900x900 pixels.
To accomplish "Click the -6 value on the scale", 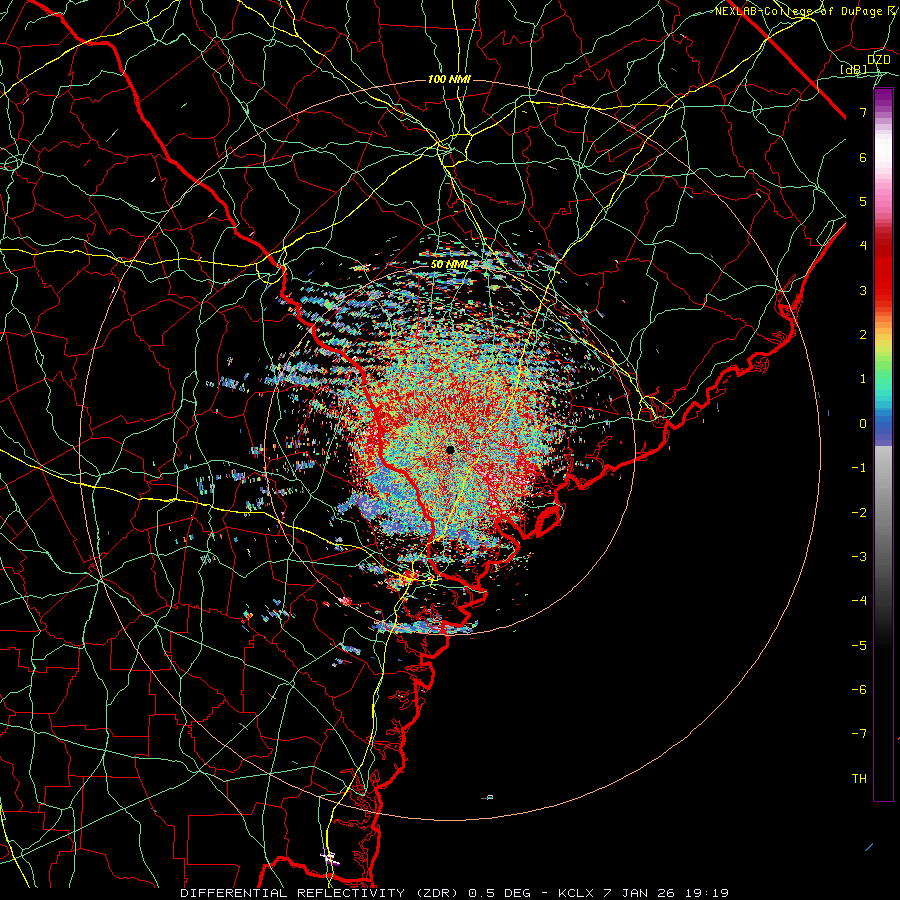I will pos(859,690).
